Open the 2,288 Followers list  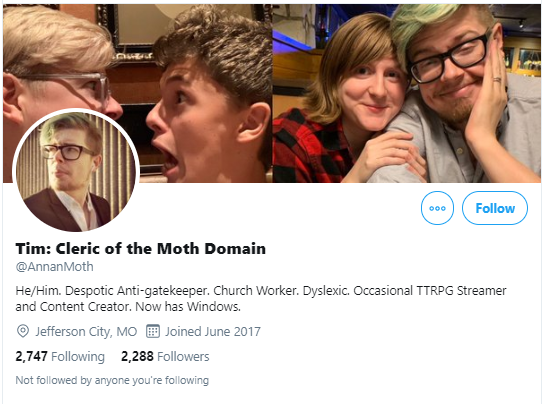click(165, 357)
